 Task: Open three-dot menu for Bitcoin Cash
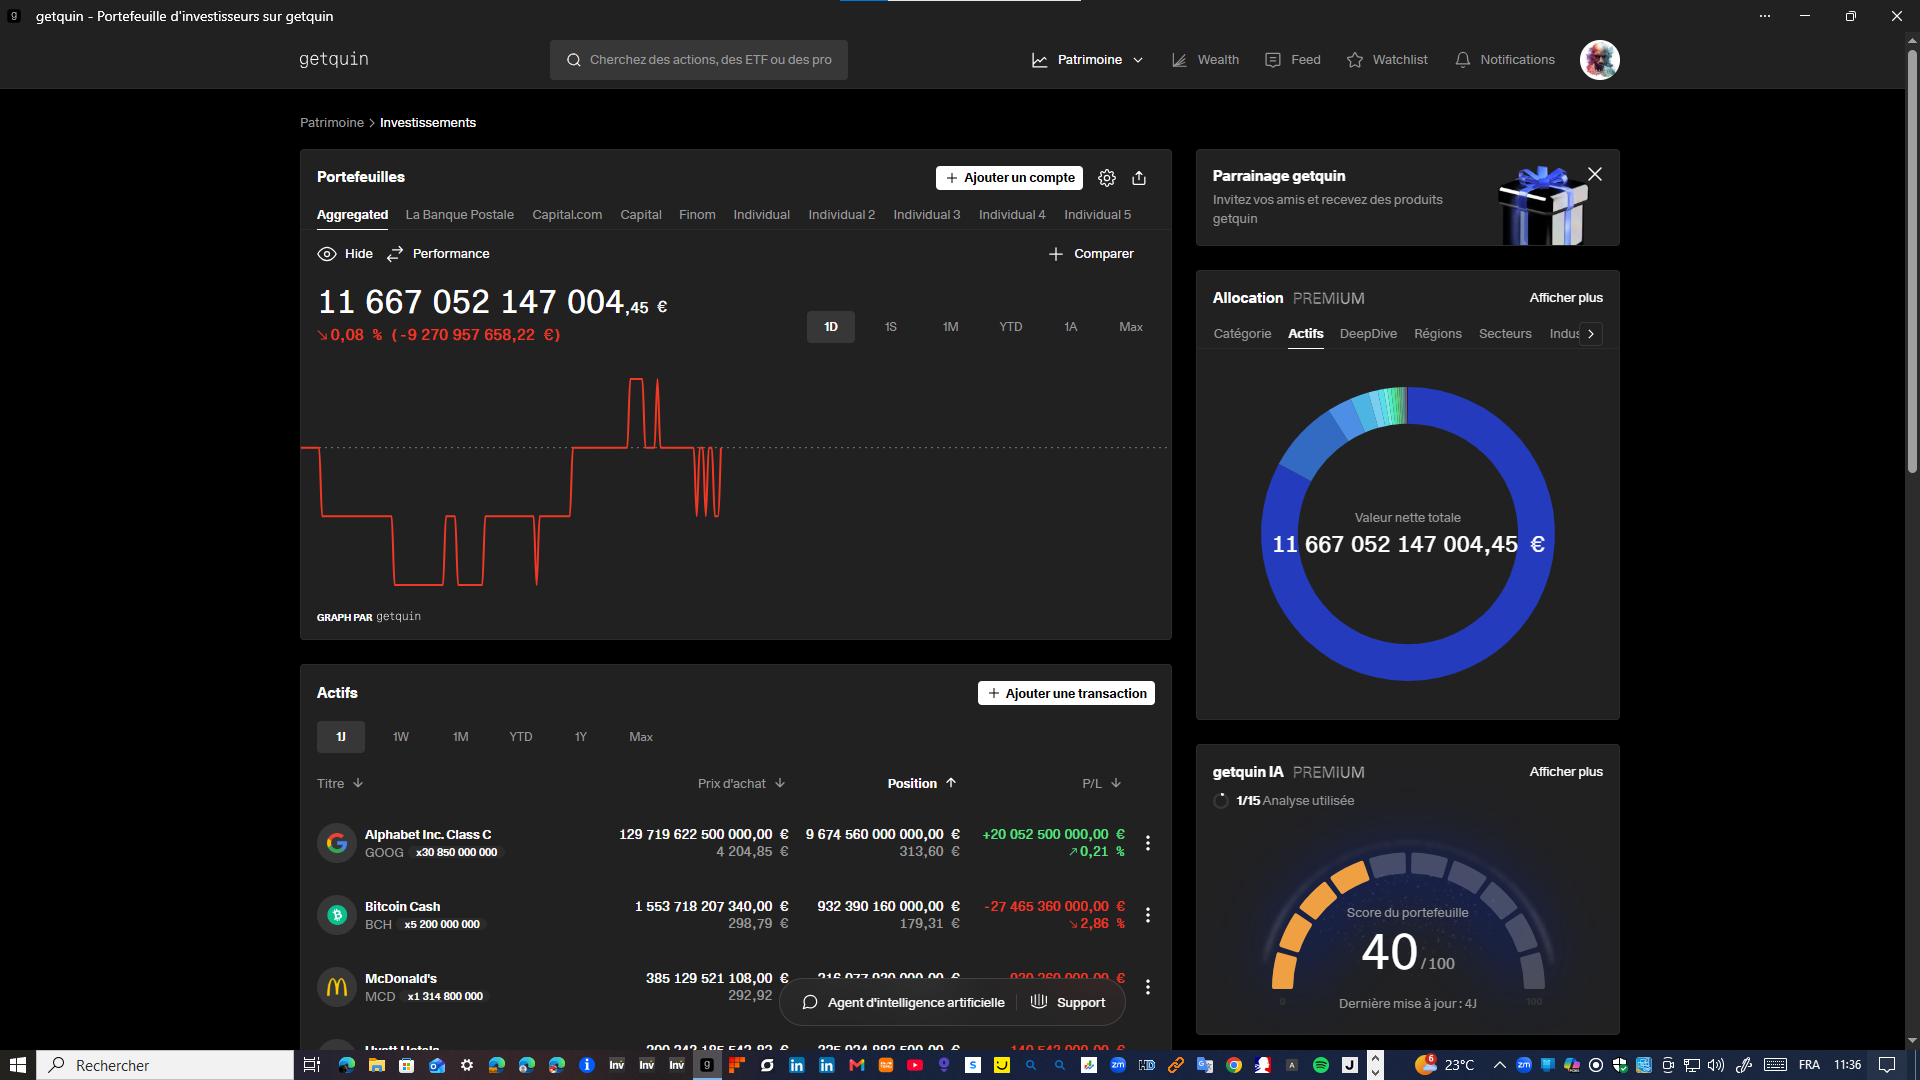1148,915
